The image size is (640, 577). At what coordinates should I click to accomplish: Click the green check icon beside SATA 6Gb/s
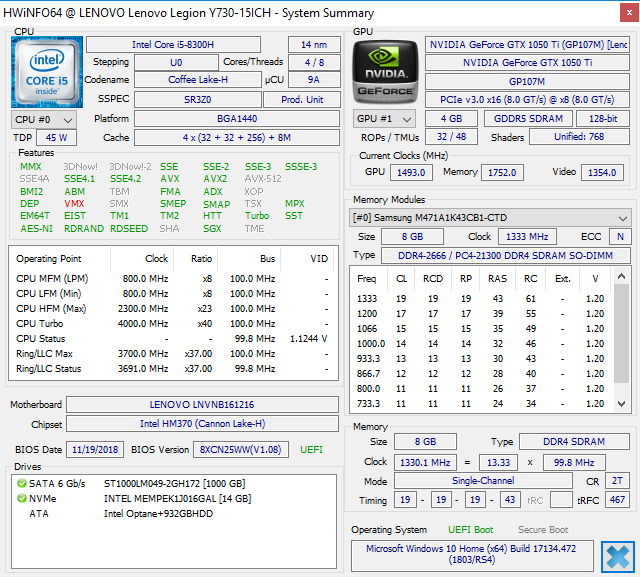click(22, 484)
